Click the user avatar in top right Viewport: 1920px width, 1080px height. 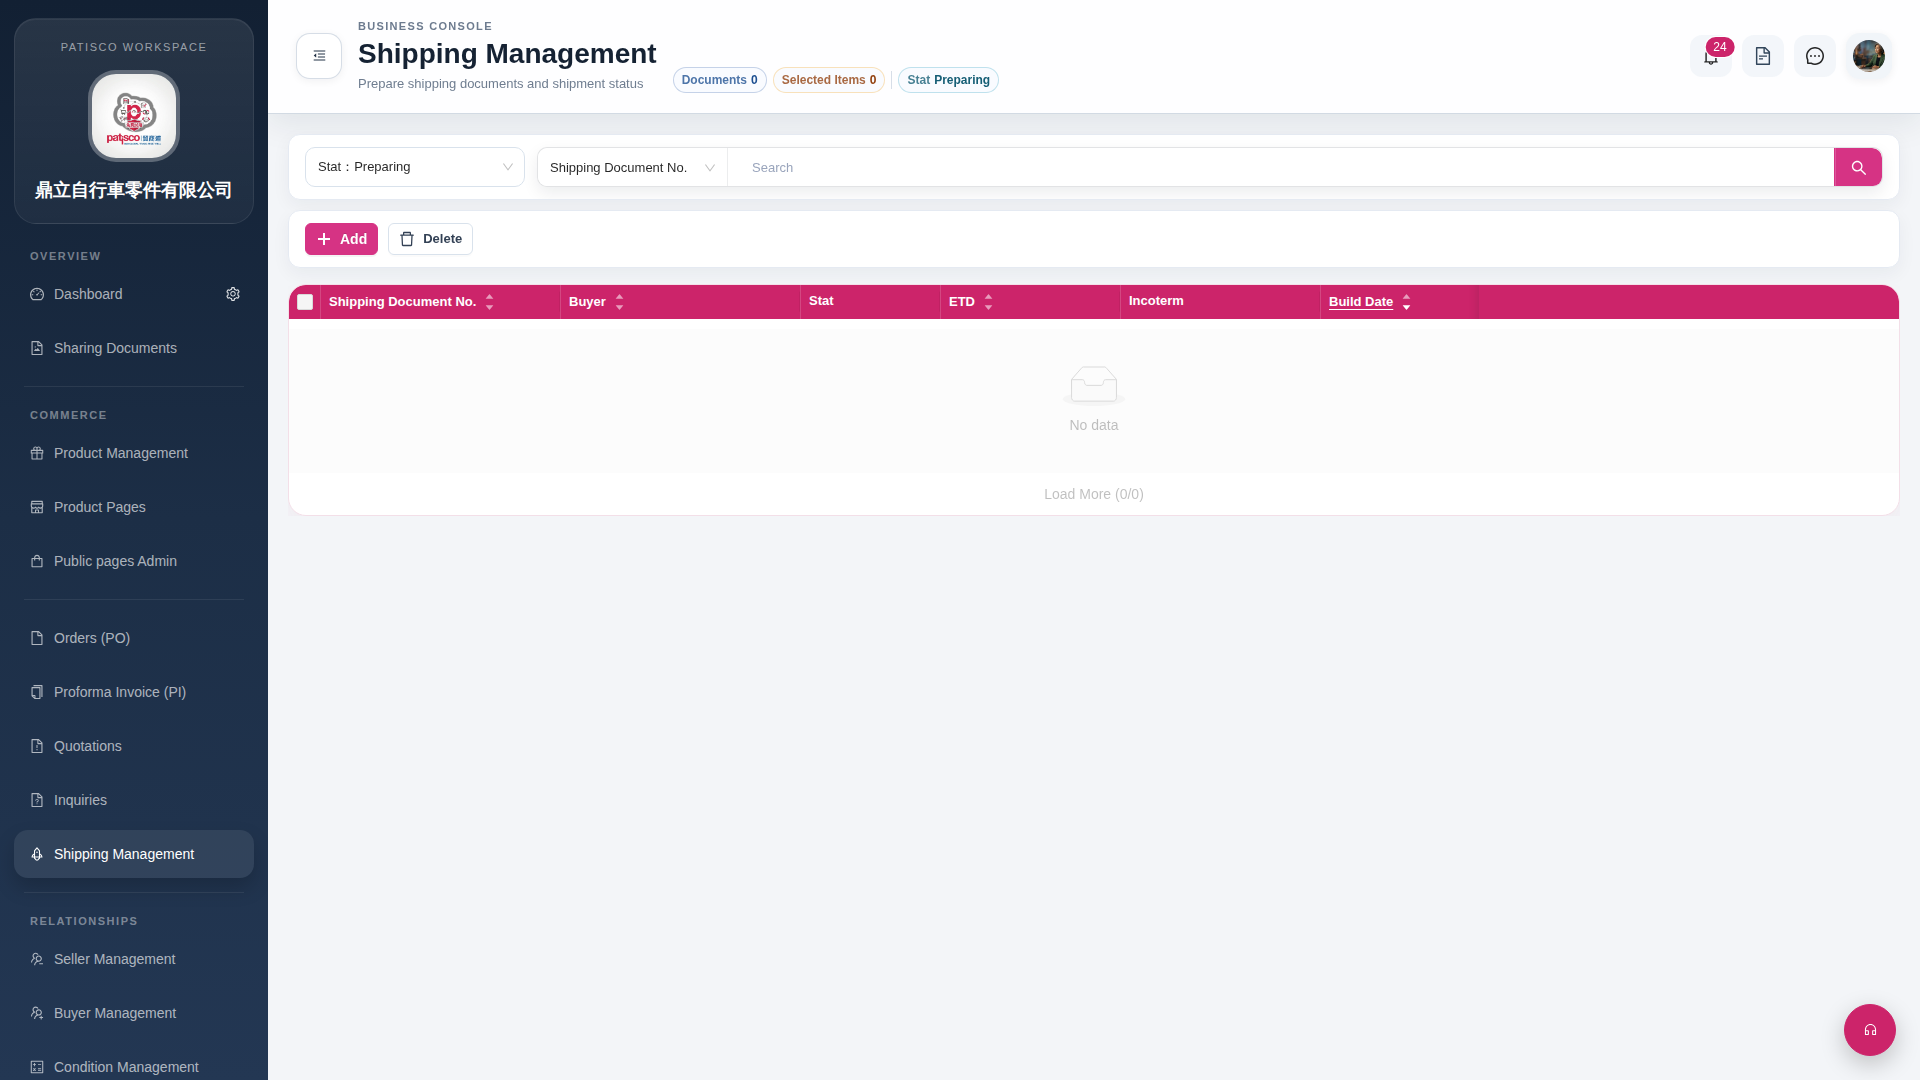click(x=1868, y=56)
